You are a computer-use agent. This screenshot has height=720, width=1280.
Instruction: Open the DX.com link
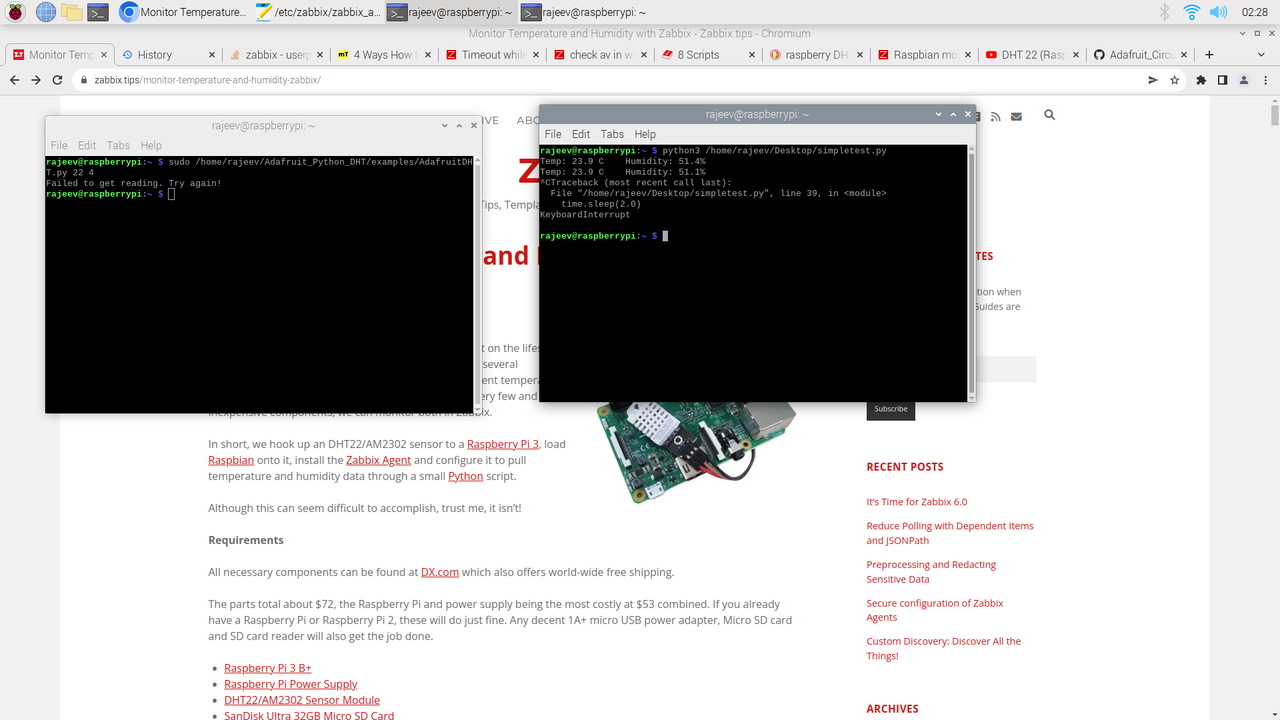coord(440,572)
